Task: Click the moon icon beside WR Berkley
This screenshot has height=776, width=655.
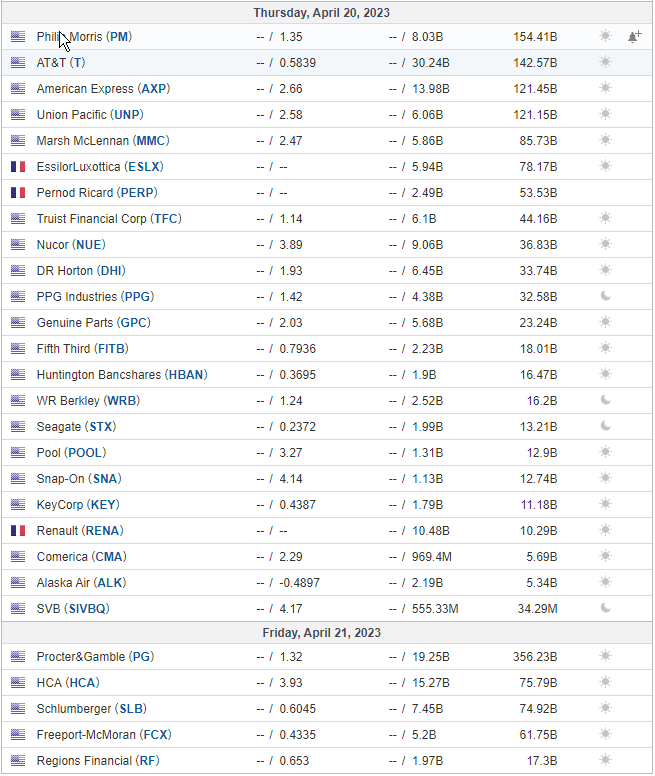Action: (x=606, y=400)
